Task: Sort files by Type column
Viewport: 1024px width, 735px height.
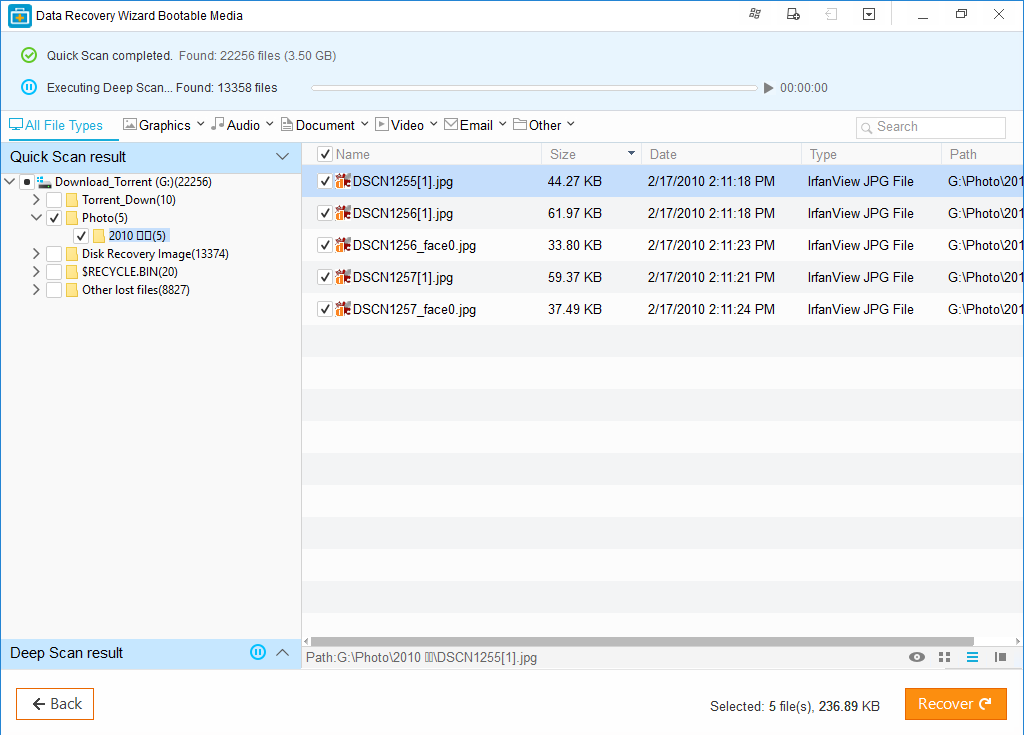Action: 872,154
